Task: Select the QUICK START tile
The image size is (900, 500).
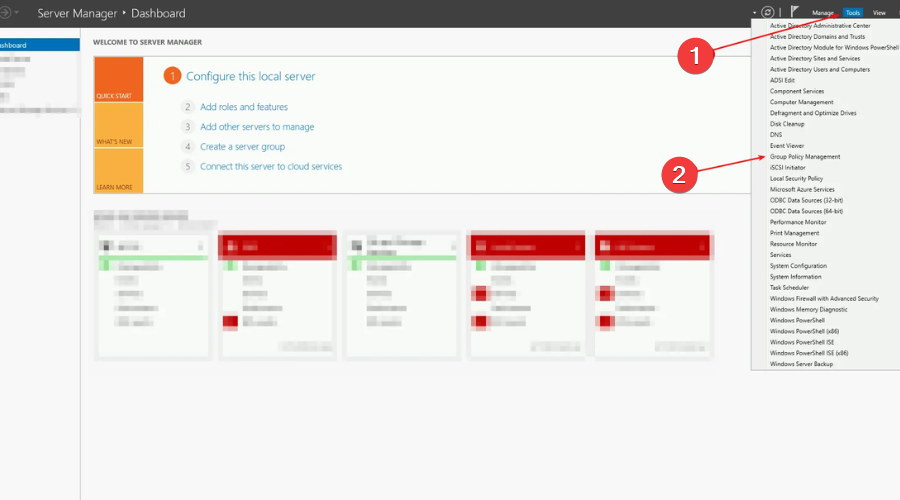Action: 119,79
